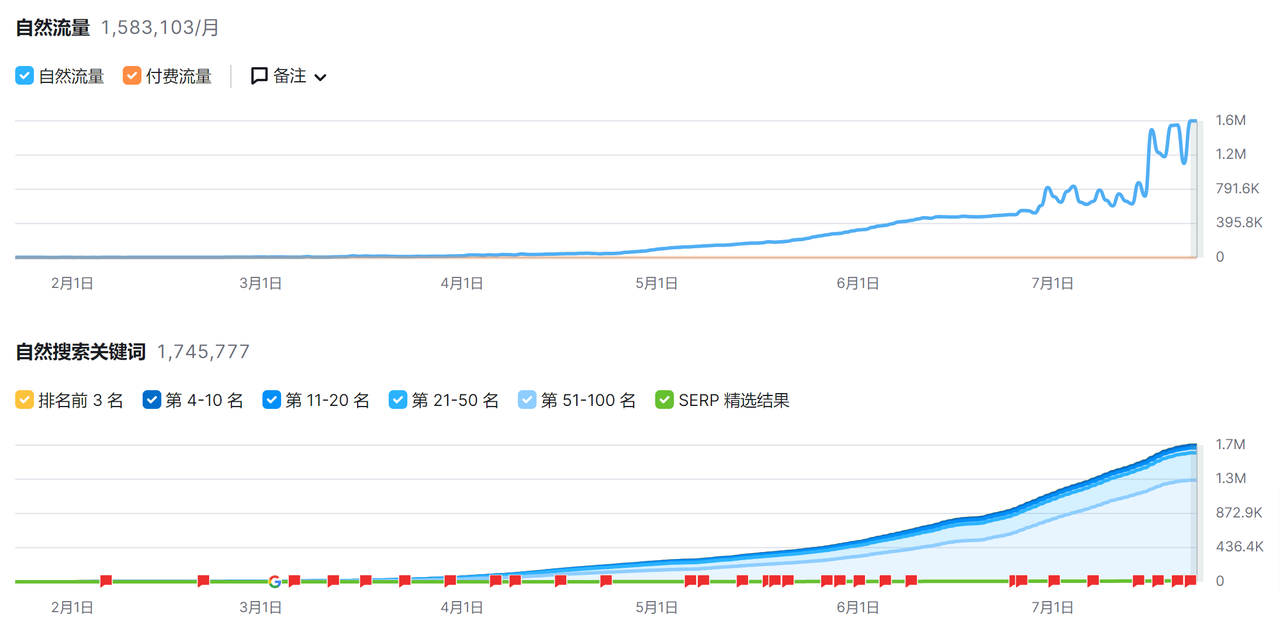Screen dimensions: 1280x625
Task: Click the 自然流量 section heading
Action: pyautogui.click(x=53, y=28)
